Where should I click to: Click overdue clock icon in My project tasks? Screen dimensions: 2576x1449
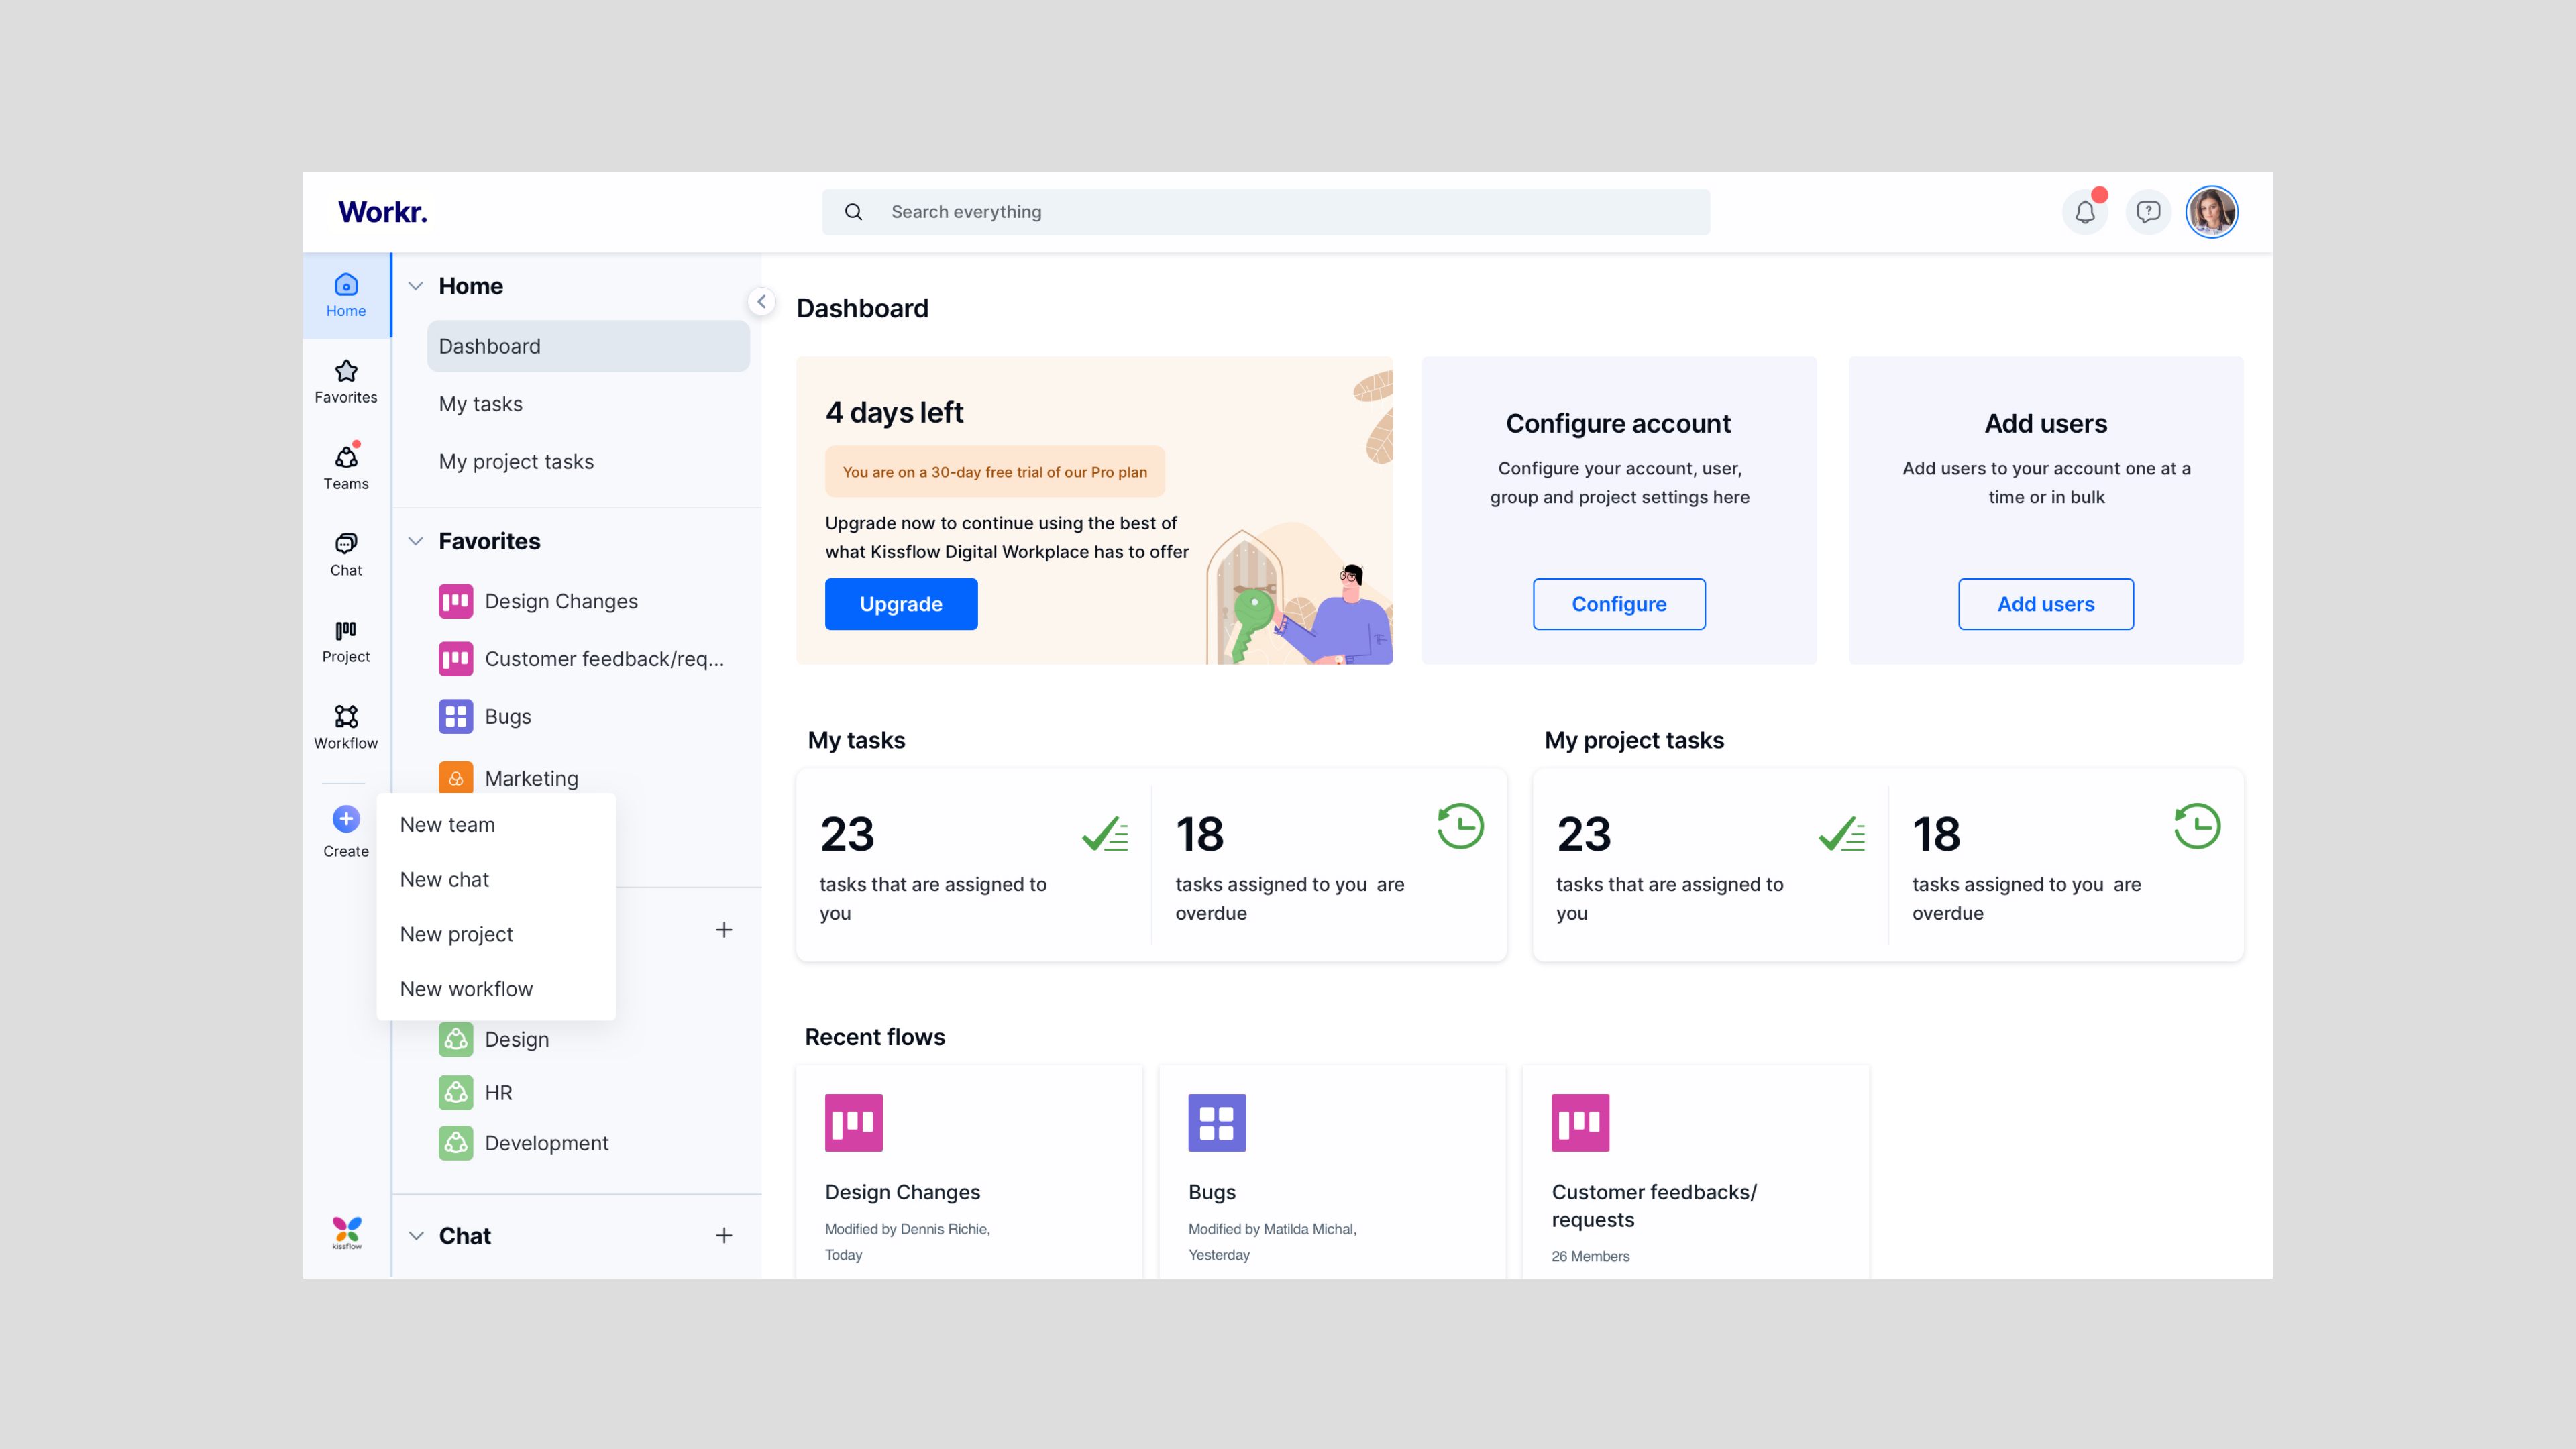pos(2197,827)
